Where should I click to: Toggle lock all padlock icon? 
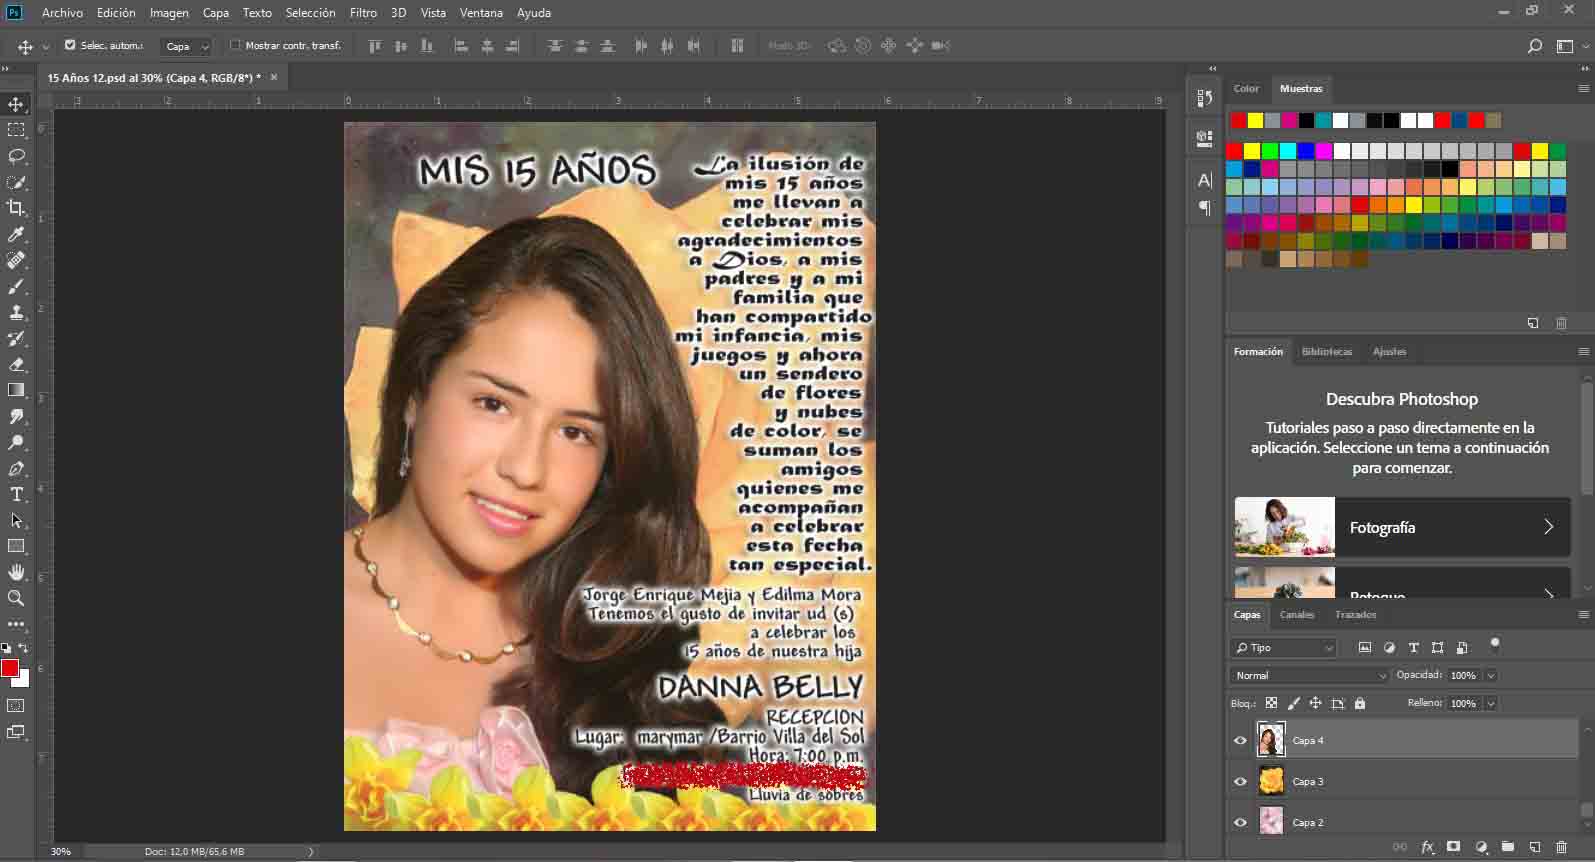click(x=1360, y=703)
